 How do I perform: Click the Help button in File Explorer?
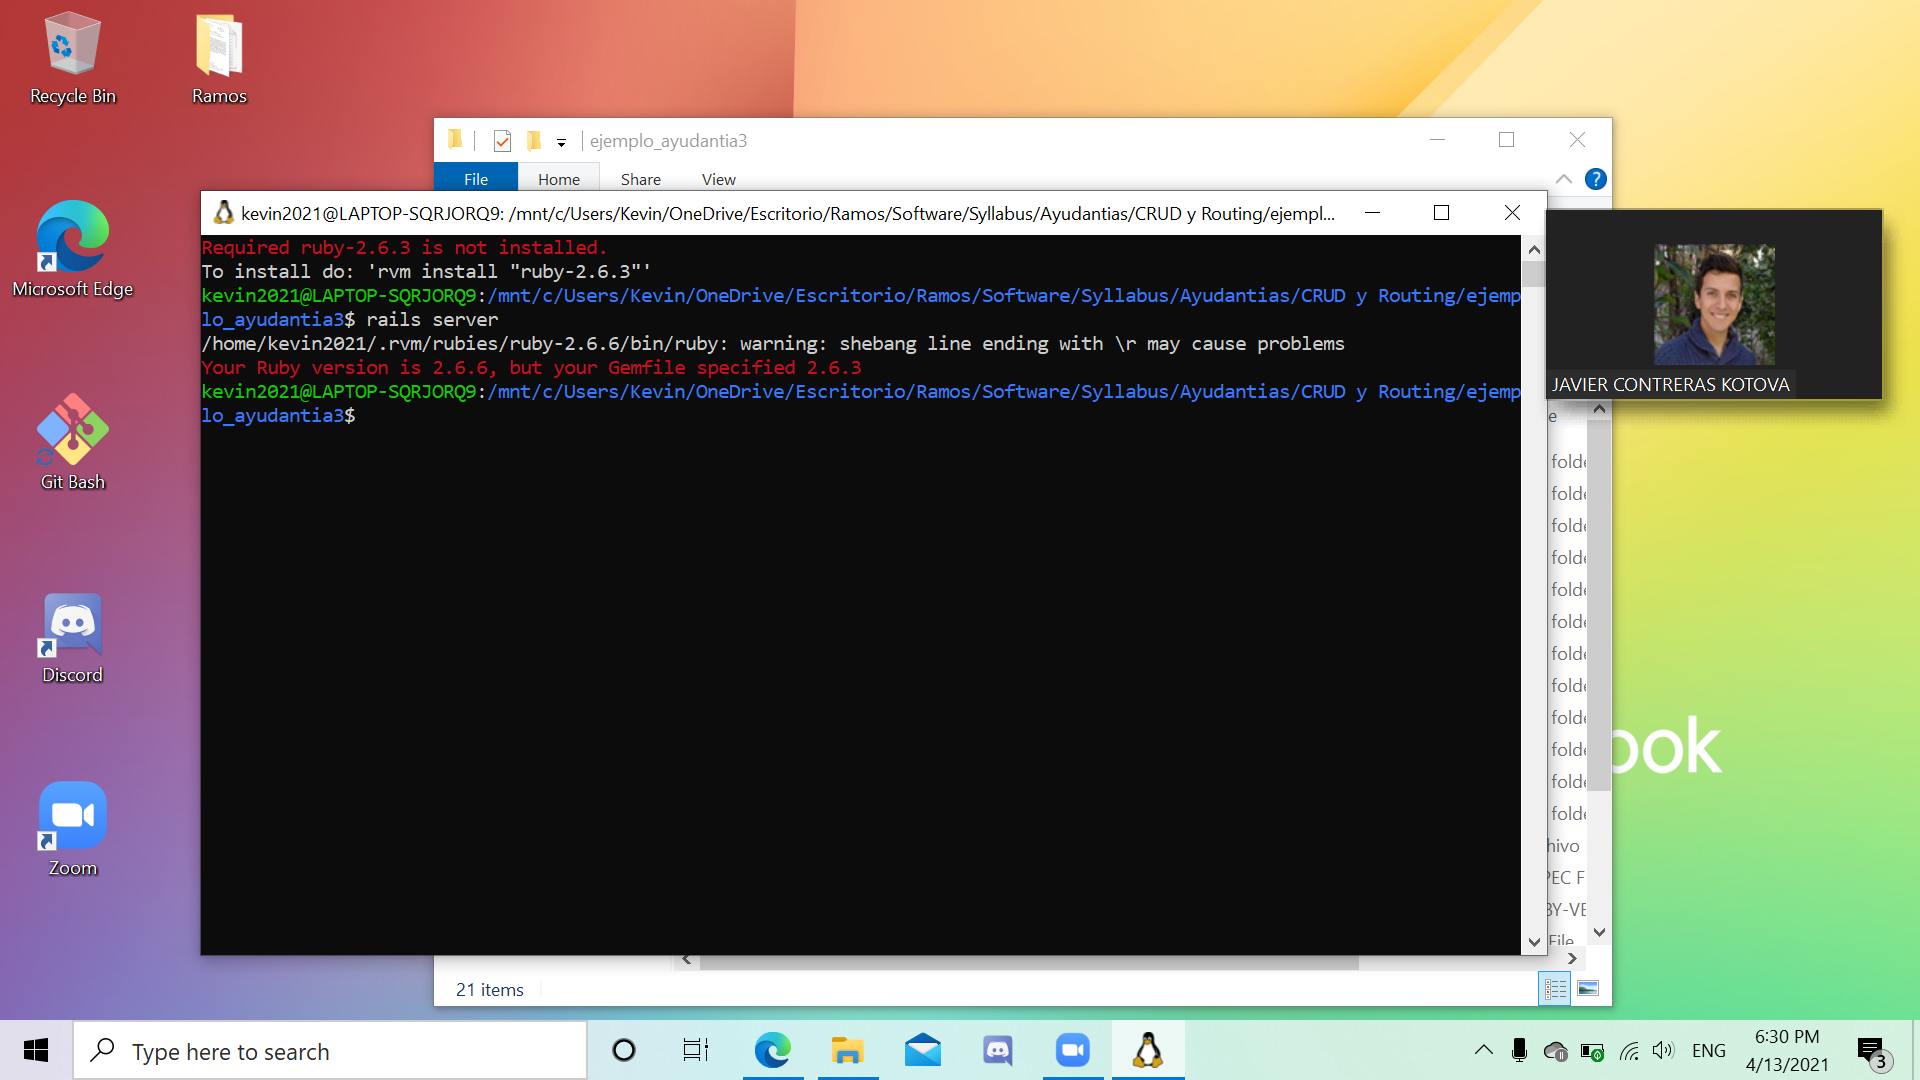(x=1595, y=179)
